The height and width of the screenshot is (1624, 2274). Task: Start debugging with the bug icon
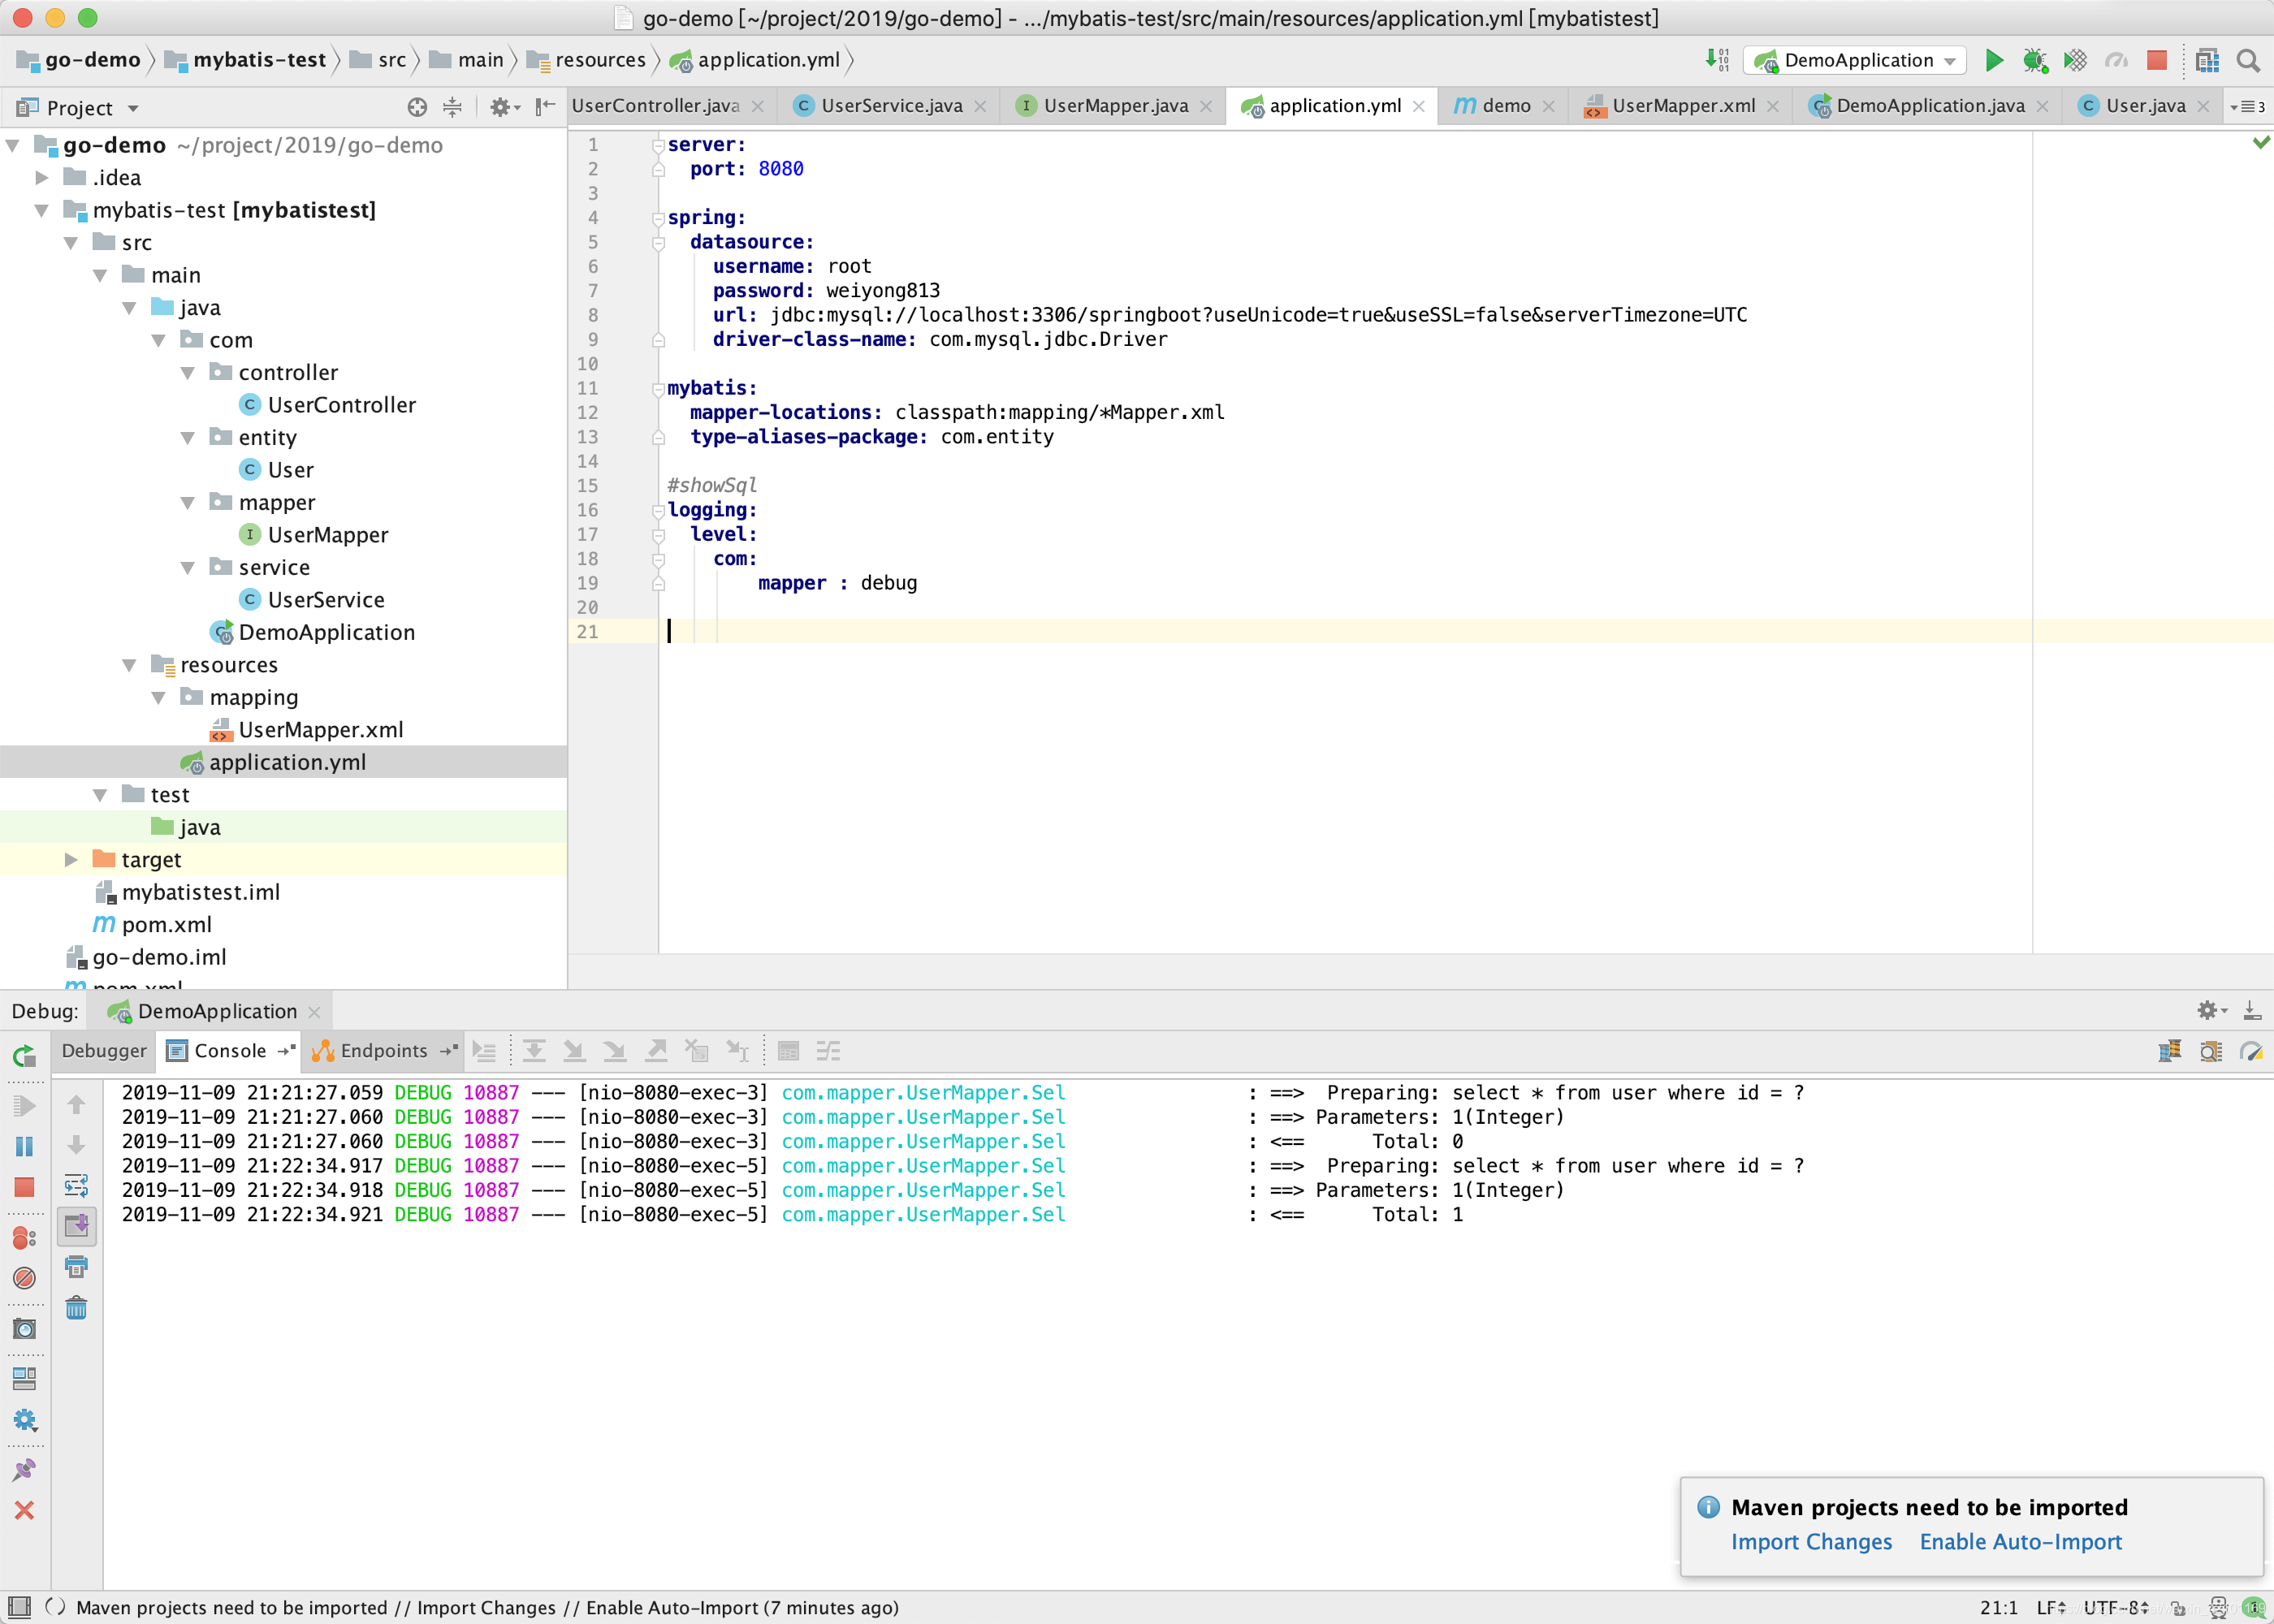coord(2034,60)
